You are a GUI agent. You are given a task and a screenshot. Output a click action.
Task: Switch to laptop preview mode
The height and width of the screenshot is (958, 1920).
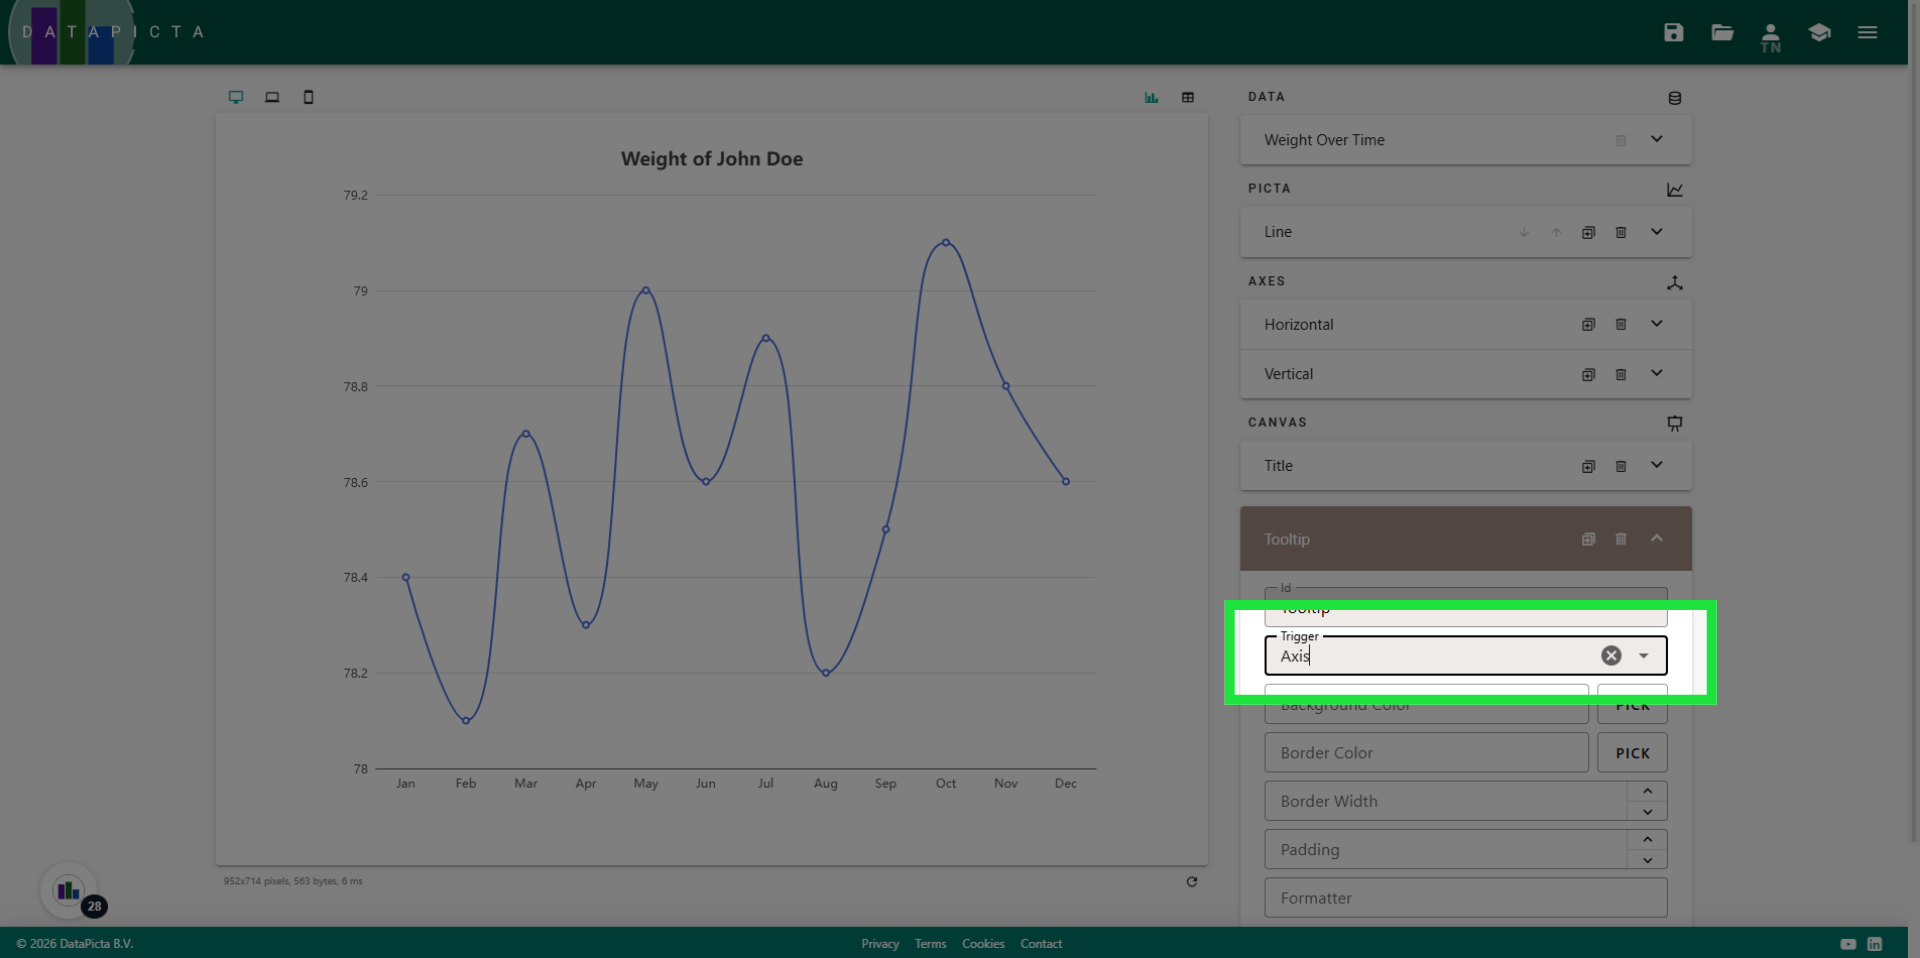(272, 97)
